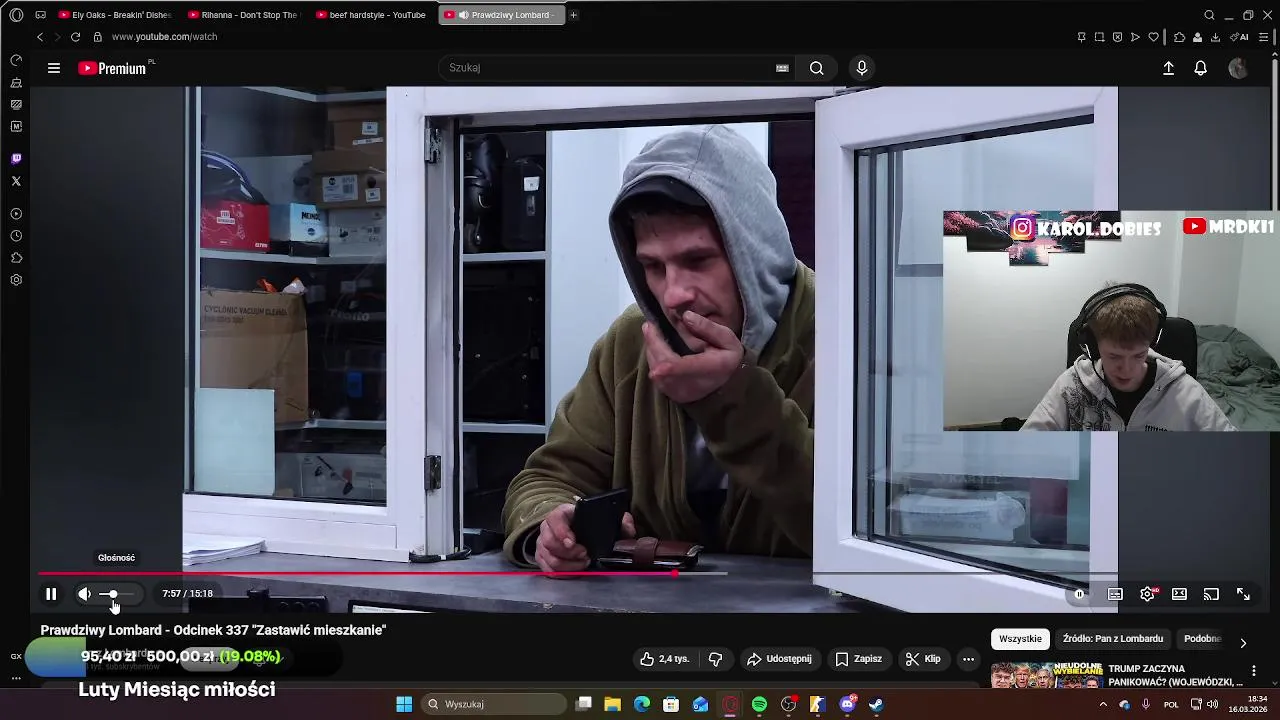Focus the Szukaj search field

coord(605,68)
